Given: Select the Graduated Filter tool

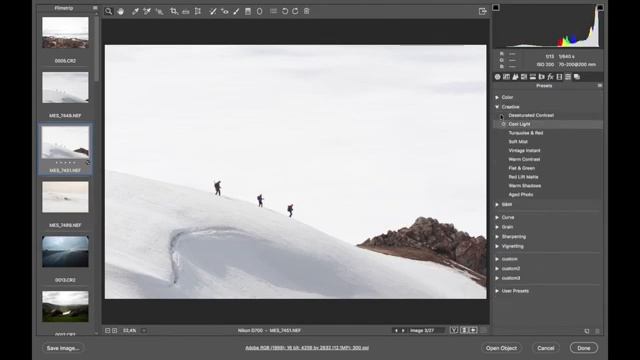Looking at the screenshot, I should [x=248, y=11].
